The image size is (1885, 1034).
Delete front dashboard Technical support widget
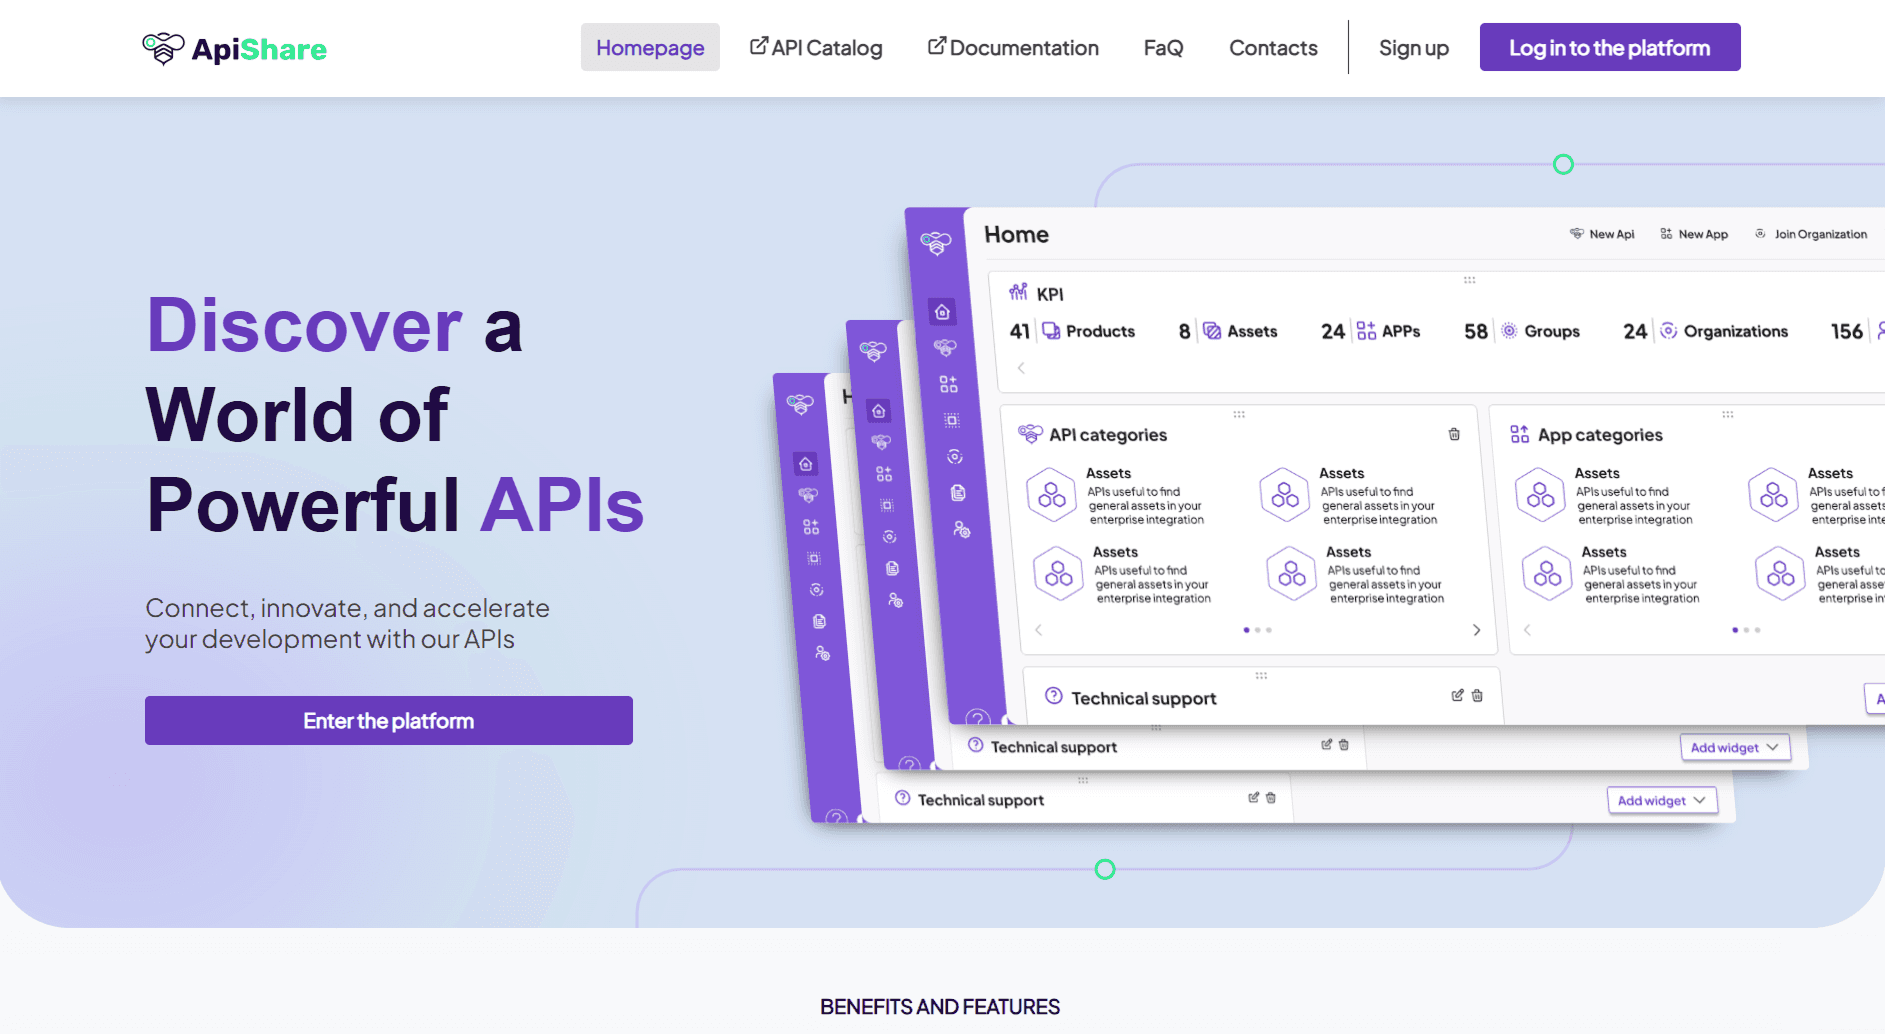pyautogui.click(x=1477, y=695)
